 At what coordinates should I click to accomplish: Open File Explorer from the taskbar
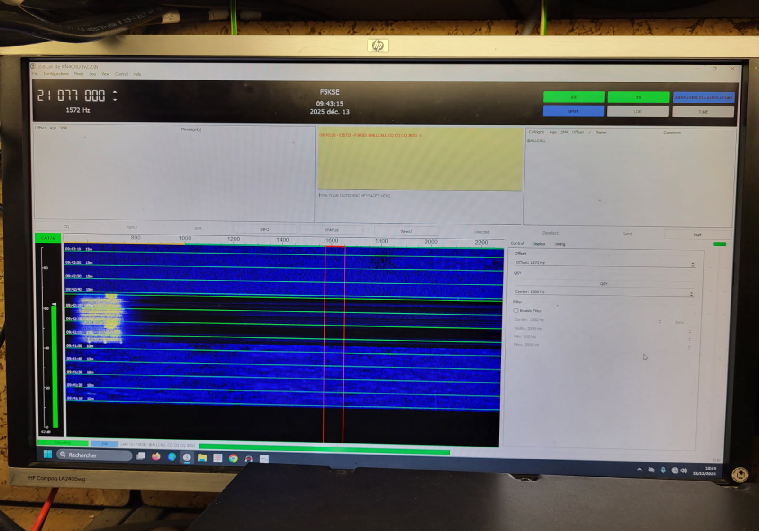[202, 456]
